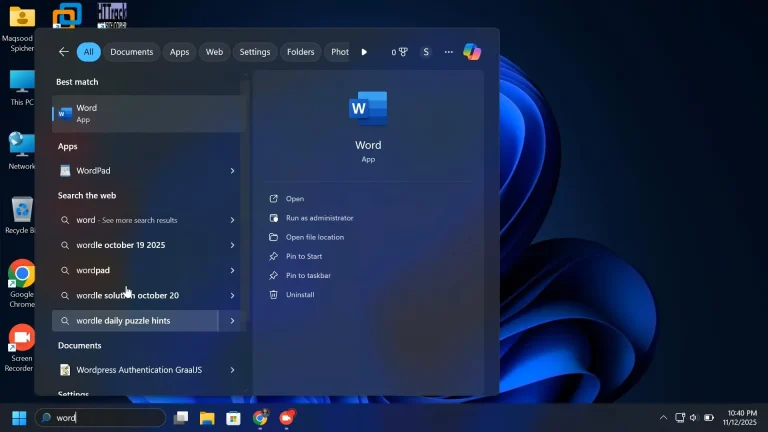Viewport: 768px width, 432px height.
Task: Click the back arrow in search panel
Action: click(x=64, y=52)
